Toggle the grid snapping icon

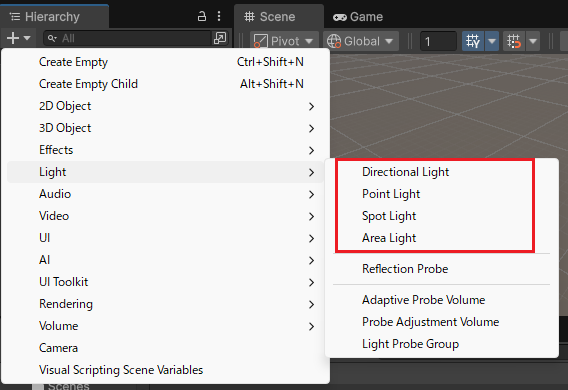tap(473, 41)
